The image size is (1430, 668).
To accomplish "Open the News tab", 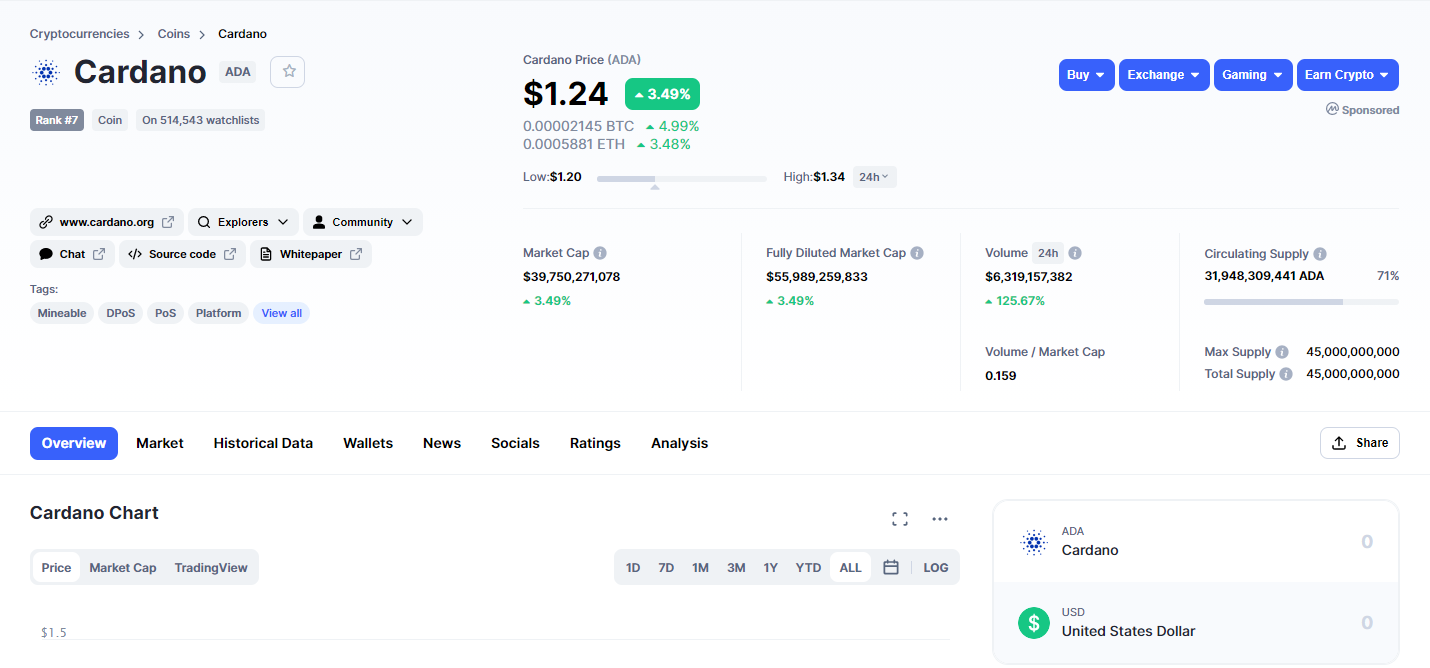I will [442, 443].
